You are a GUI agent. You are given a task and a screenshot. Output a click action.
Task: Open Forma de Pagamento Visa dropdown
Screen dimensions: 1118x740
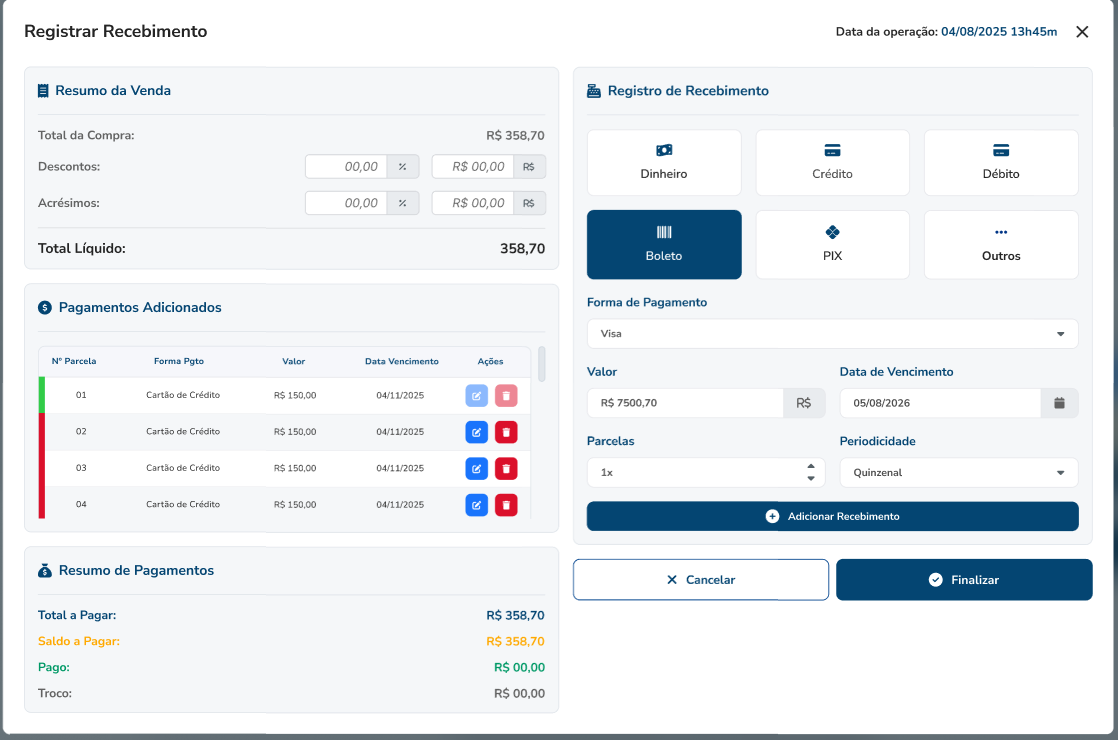coord(832,334)
